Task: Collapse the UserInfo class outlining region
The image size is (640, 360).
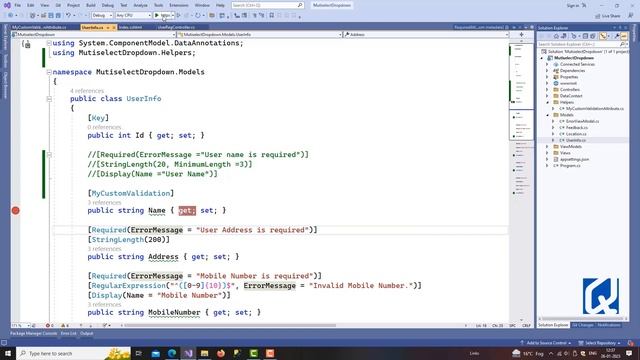Action: tap(49, 99)
